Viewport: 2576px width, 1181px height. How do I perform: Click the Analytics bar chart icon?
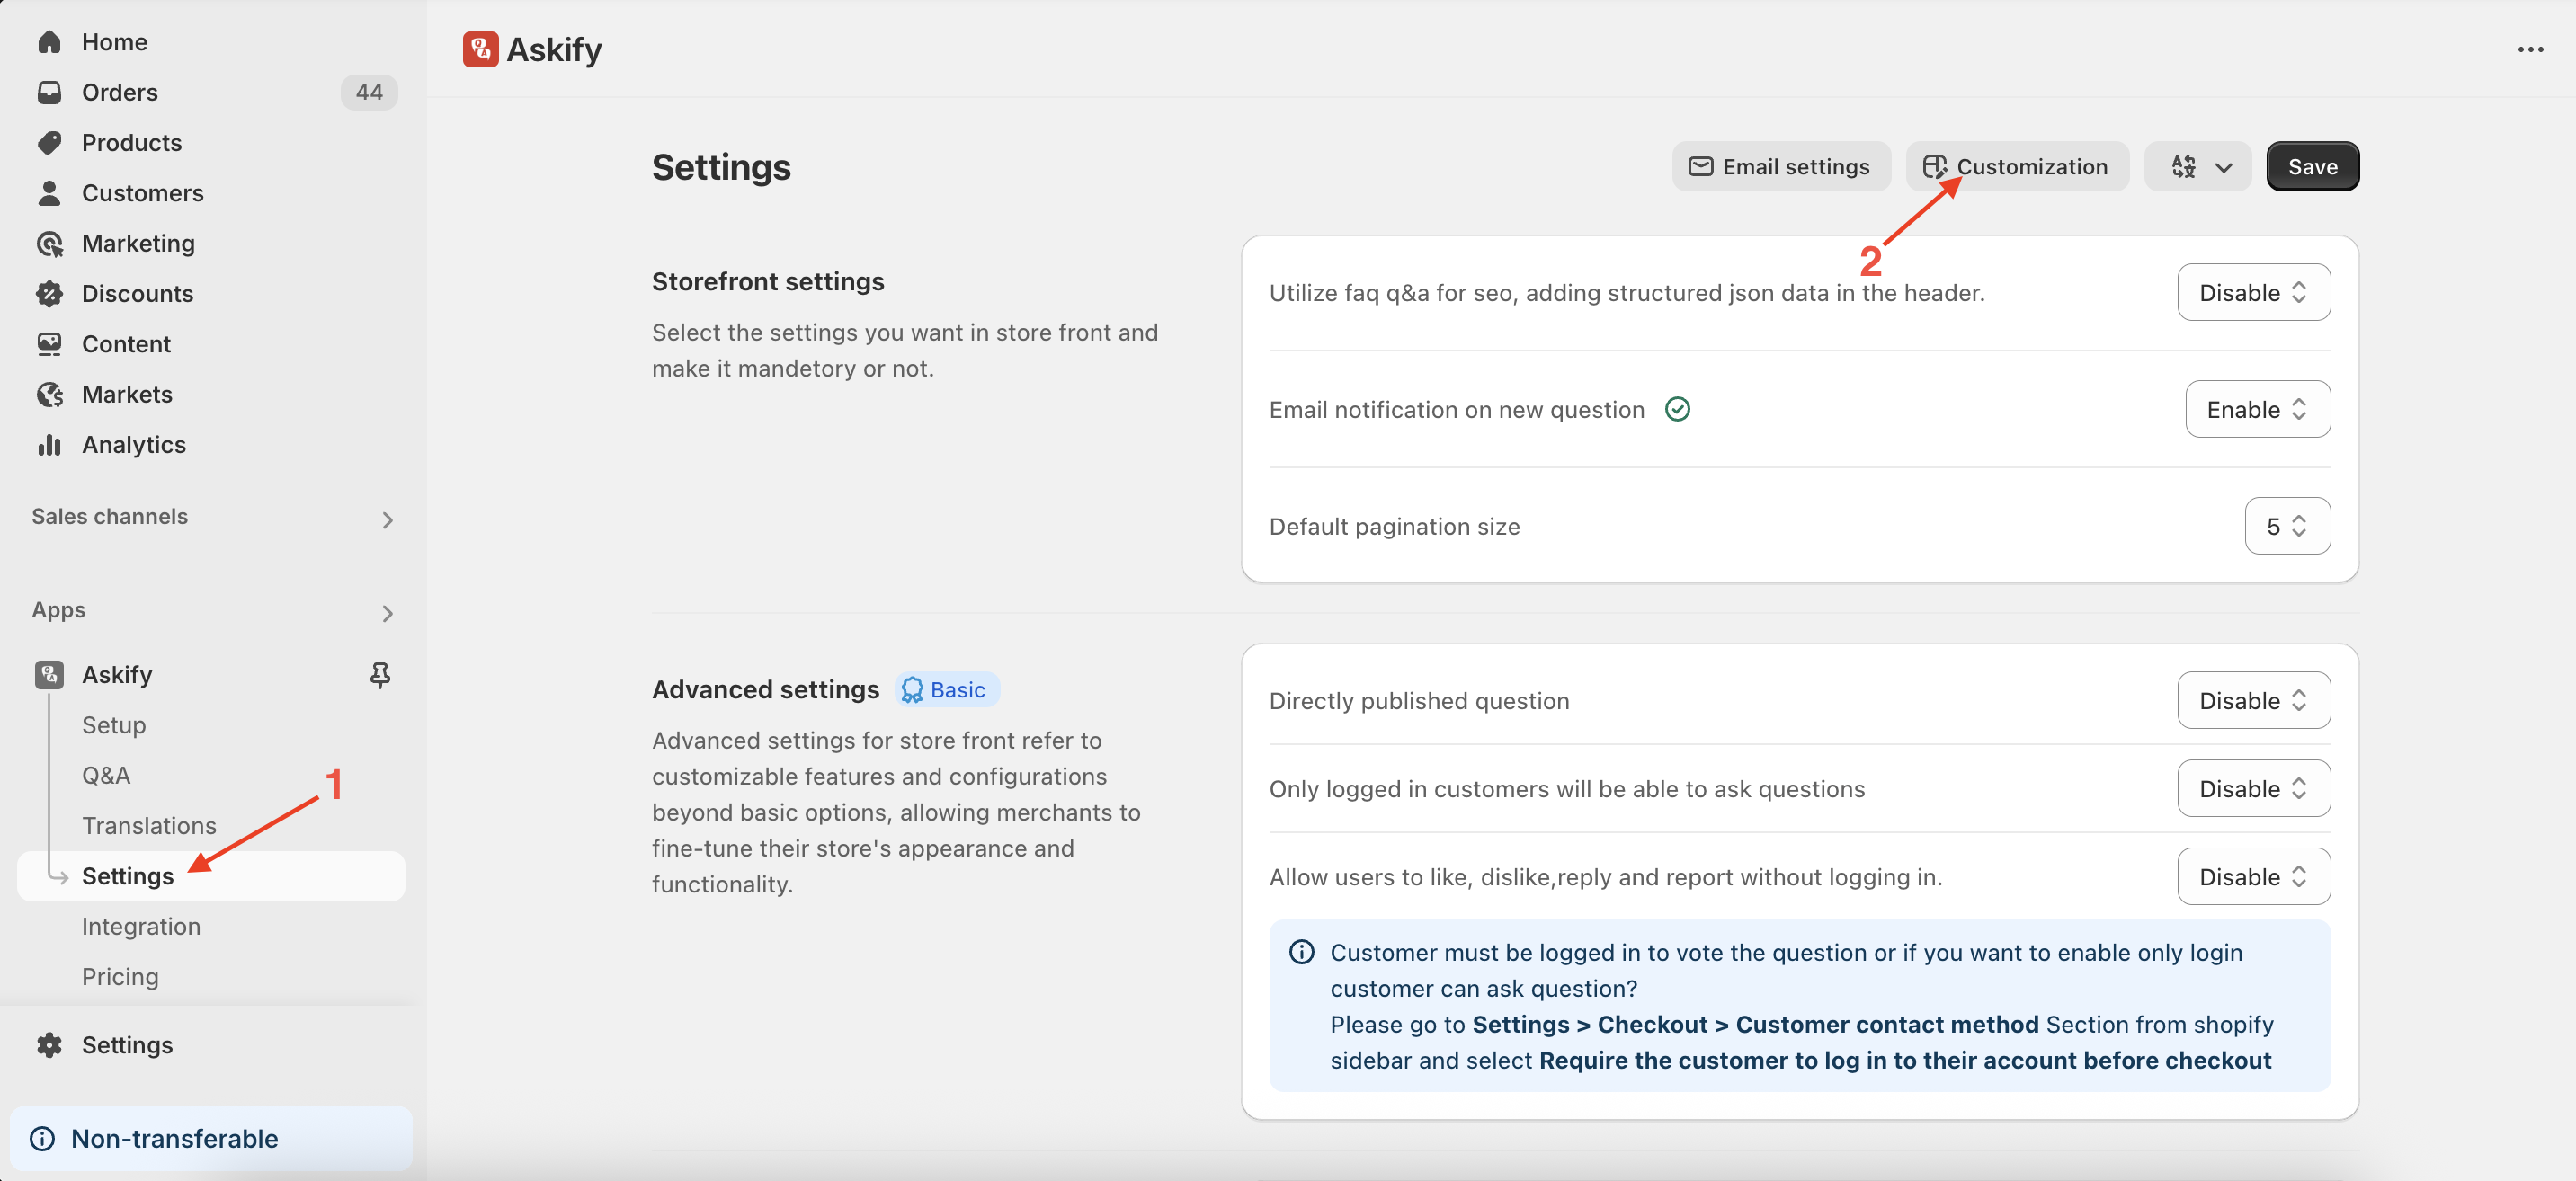(49, 444)
